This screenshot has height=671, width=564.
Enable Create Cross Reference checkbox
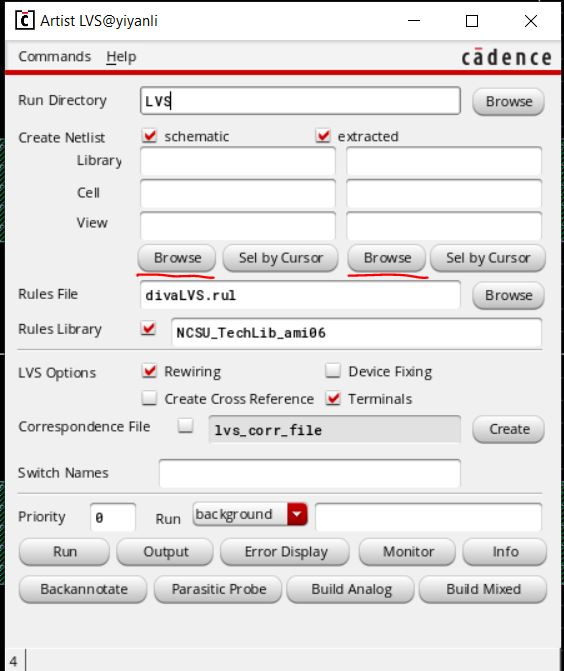coord(149,398)
